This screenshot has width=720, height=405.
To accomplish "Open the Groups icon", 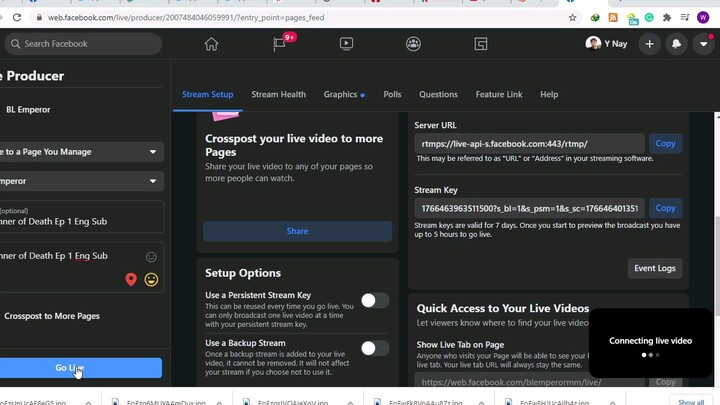I will [x=413, y=44].
